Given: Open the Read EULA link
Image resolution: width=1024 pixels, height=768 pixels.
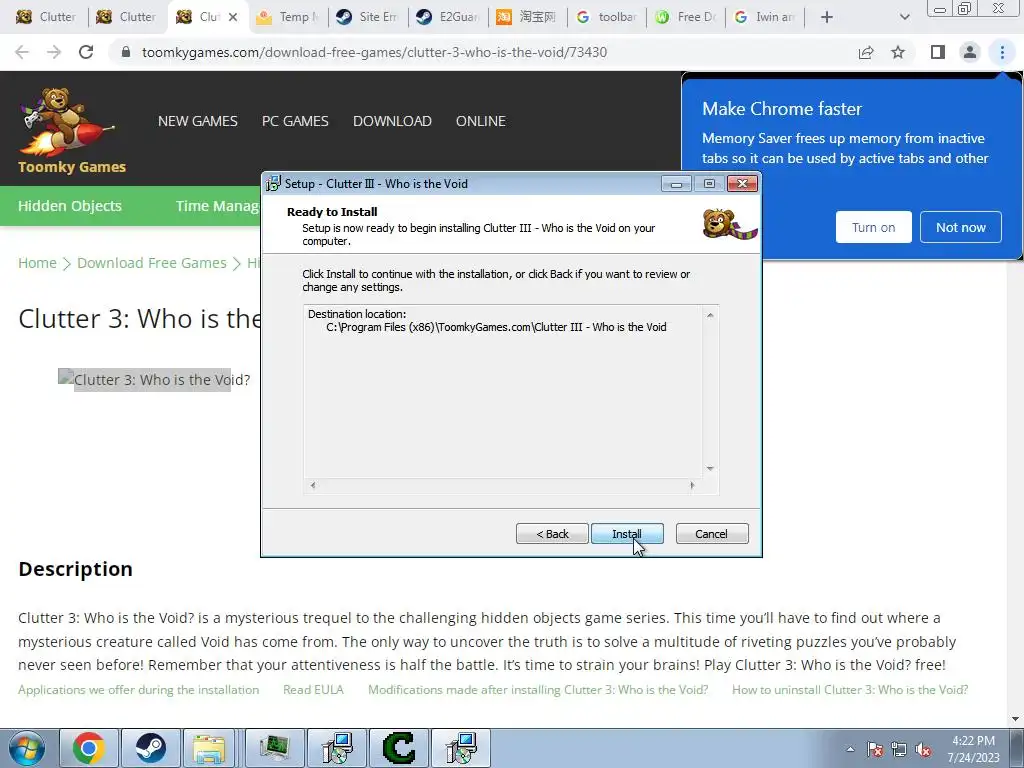Looking at the screenshot, I should click(313, 690).
